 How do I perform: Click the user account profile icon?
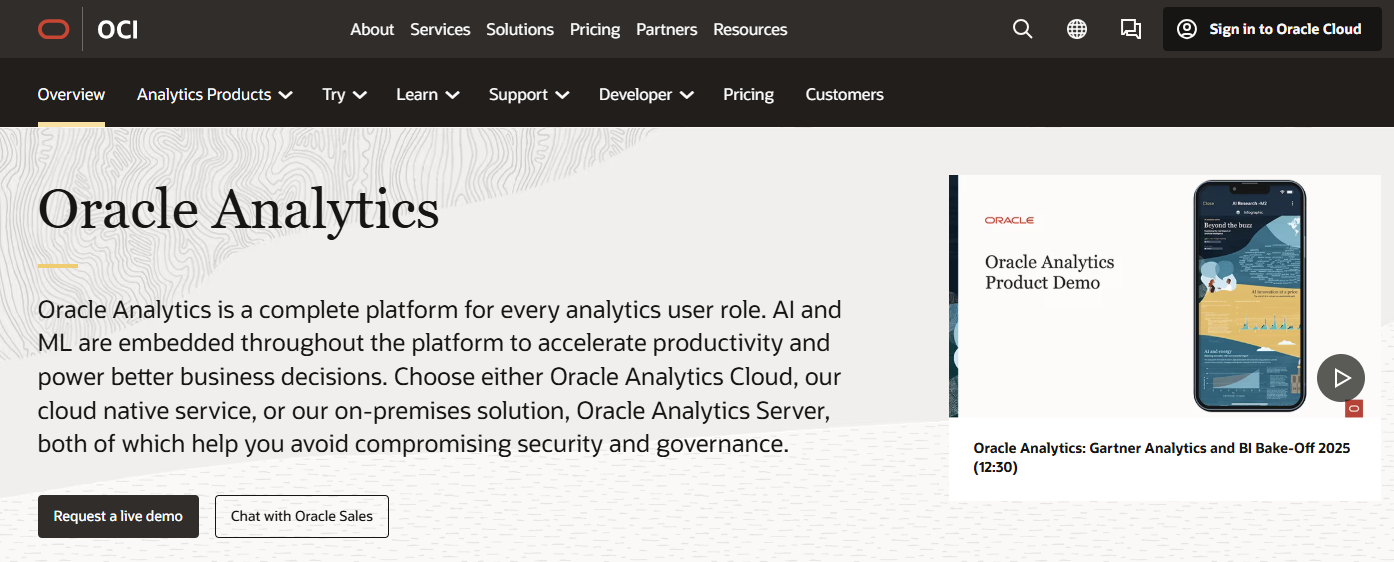(1187, 29)
